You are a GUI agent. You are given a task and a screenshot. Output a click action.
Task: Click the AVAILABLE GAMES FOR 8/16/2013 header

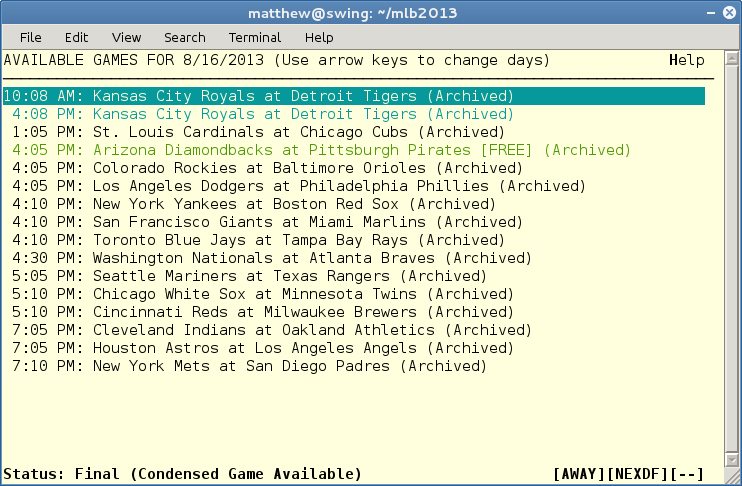click(x=276, y=60)
